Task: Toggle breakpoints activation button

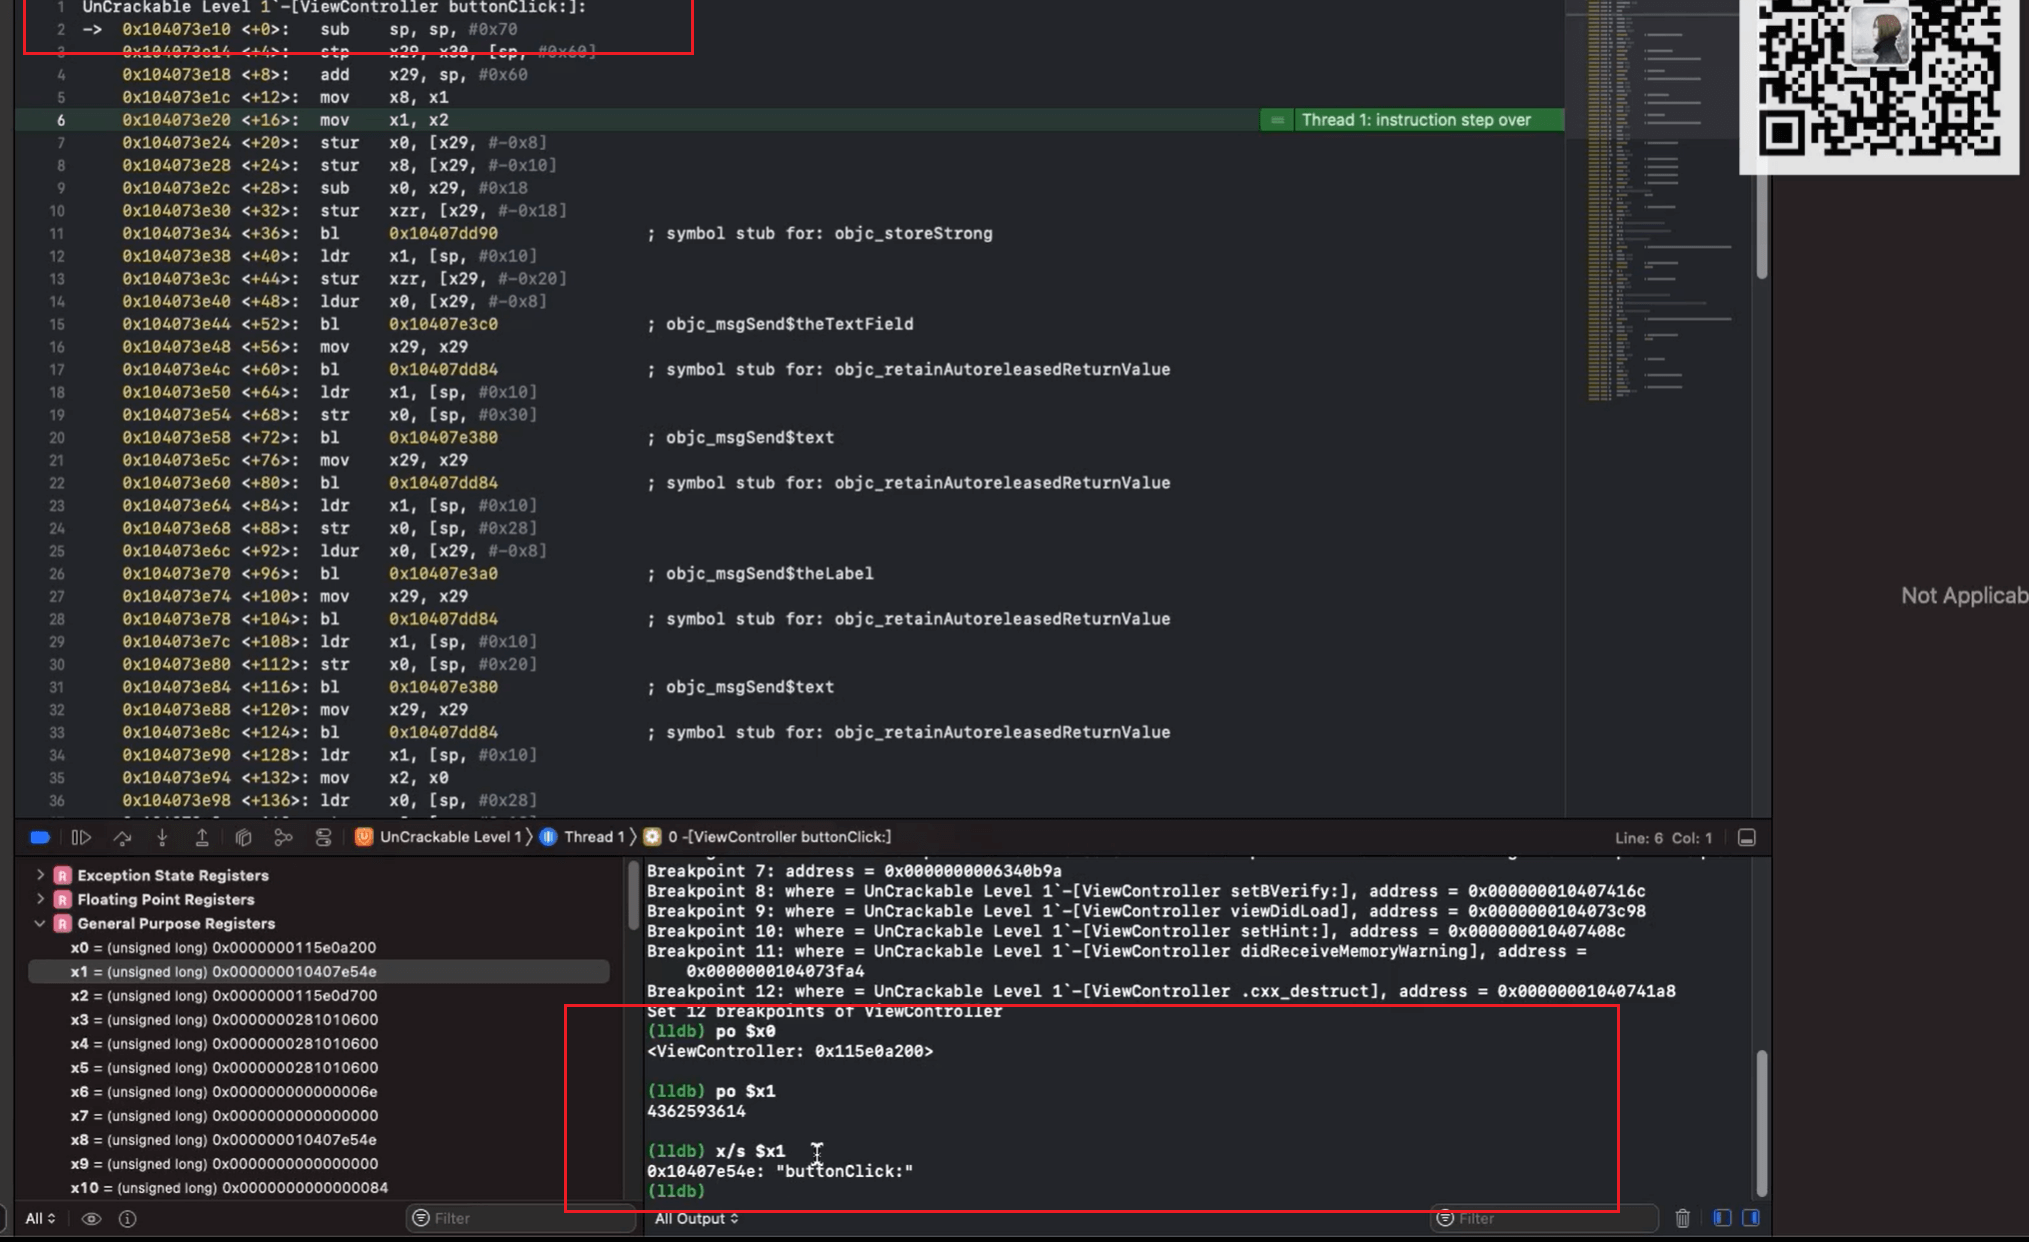Action: click(x=40, y=837)
